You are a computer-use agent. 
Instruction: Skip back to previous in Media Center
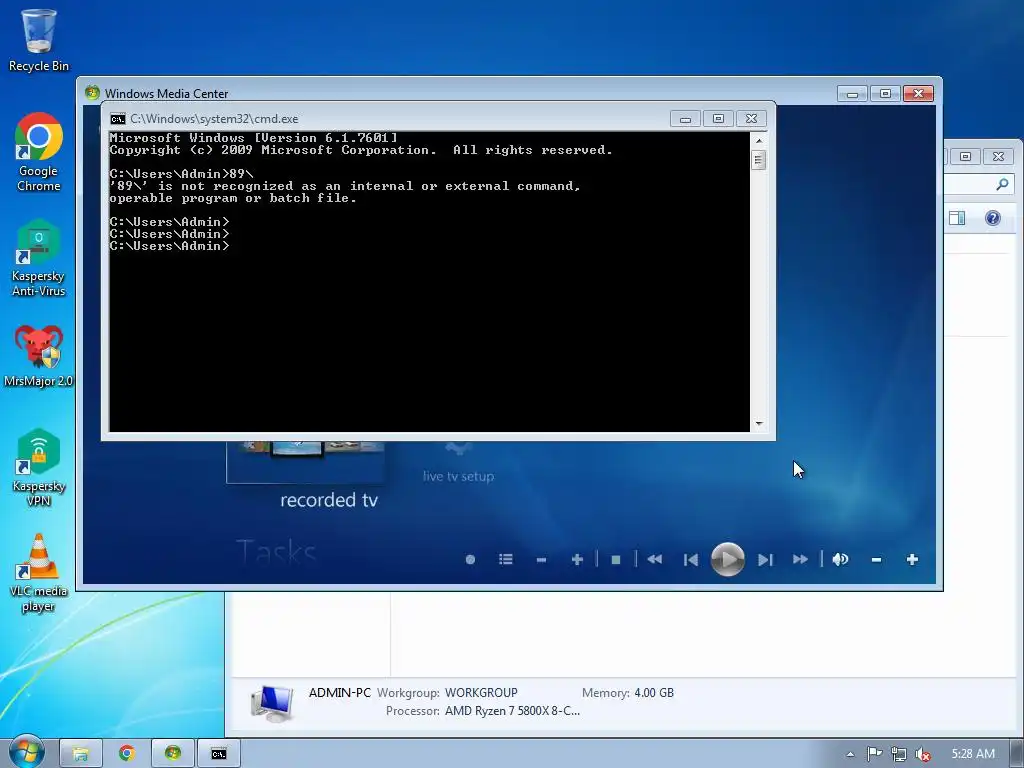pos(690,560)
